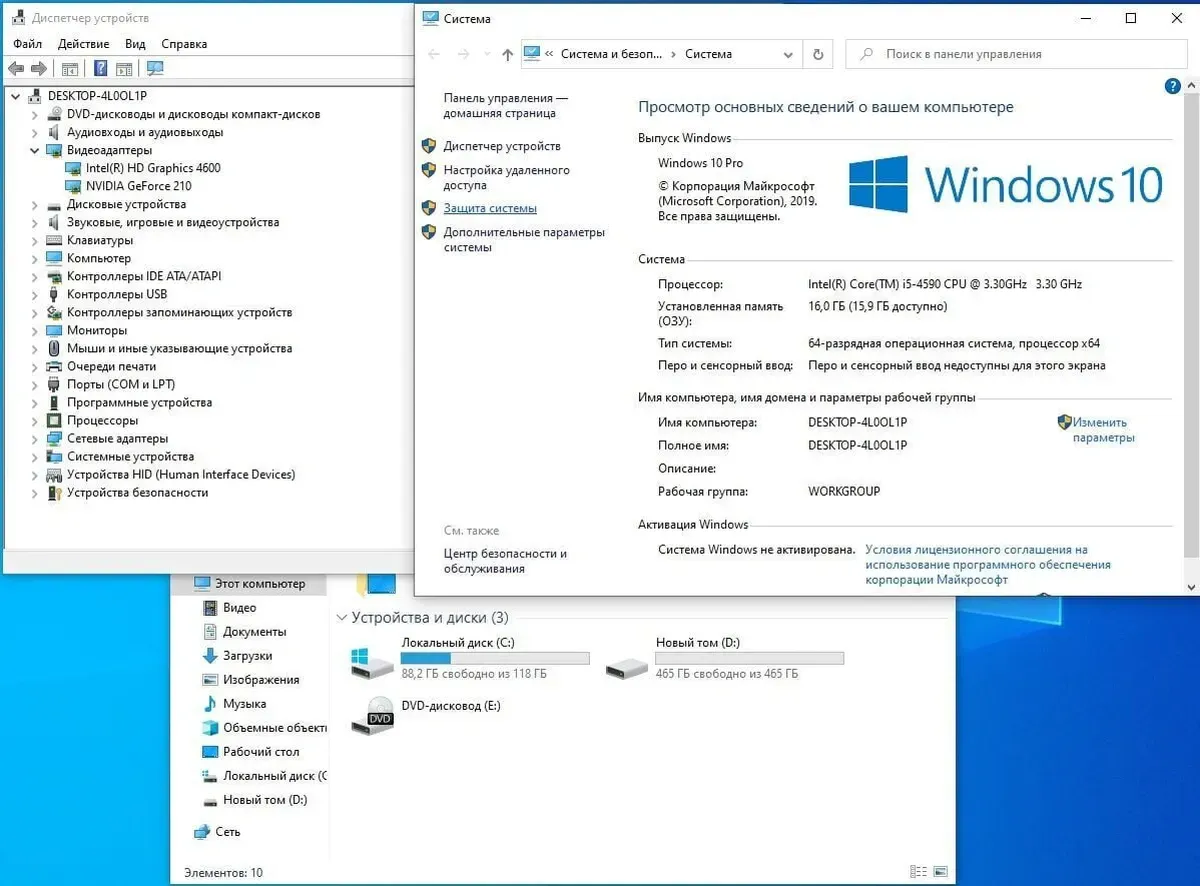
Task: Click the back arrow in Device Manager toolbar
Action: (x=15, y=69)
